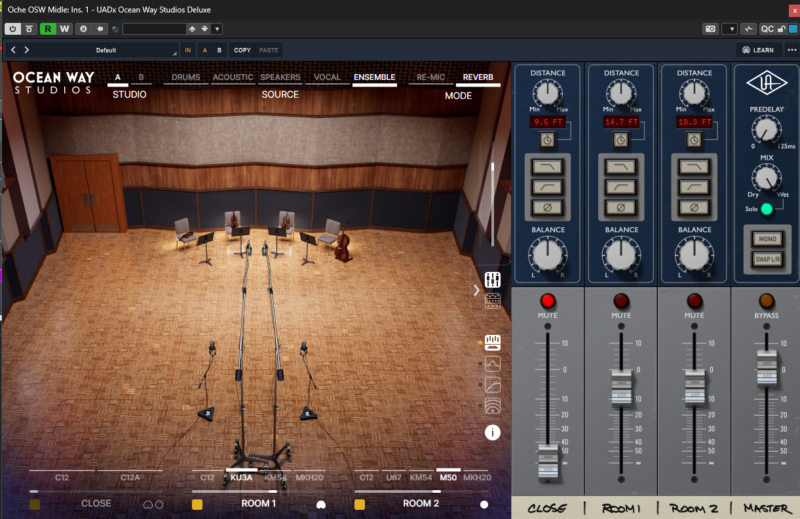This screenshot has height=519, width=800.
Task: Select Studio A tab
Action: click(118, 78)
